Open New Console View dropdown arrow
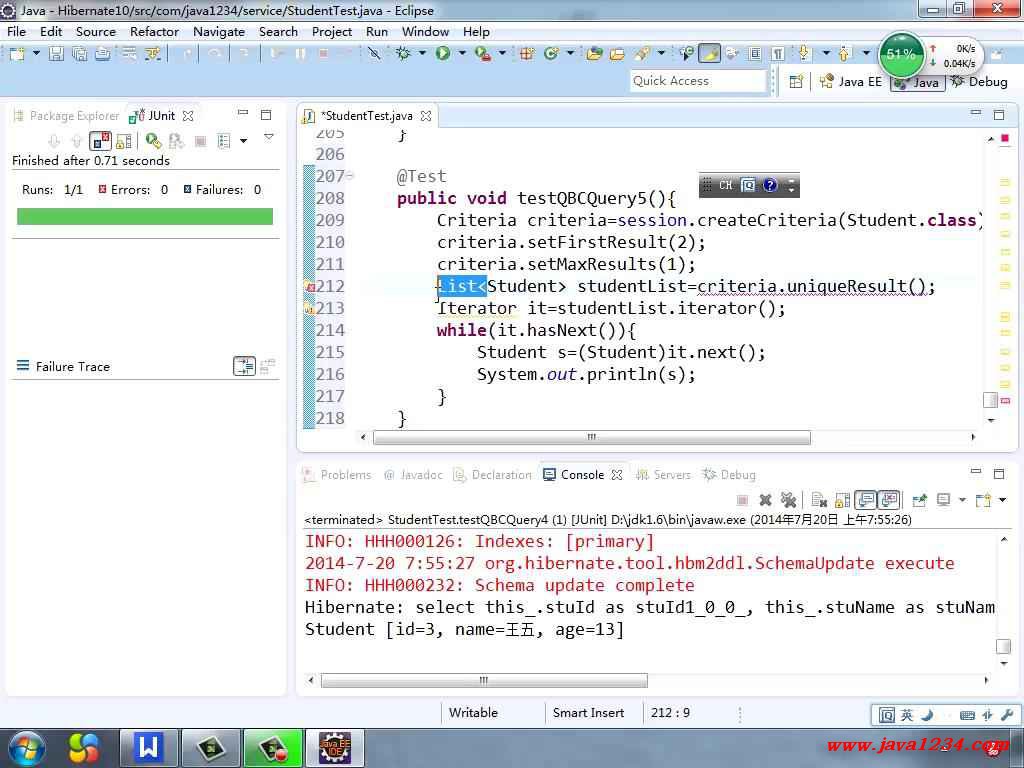1024x768 pixels. 1002,500
